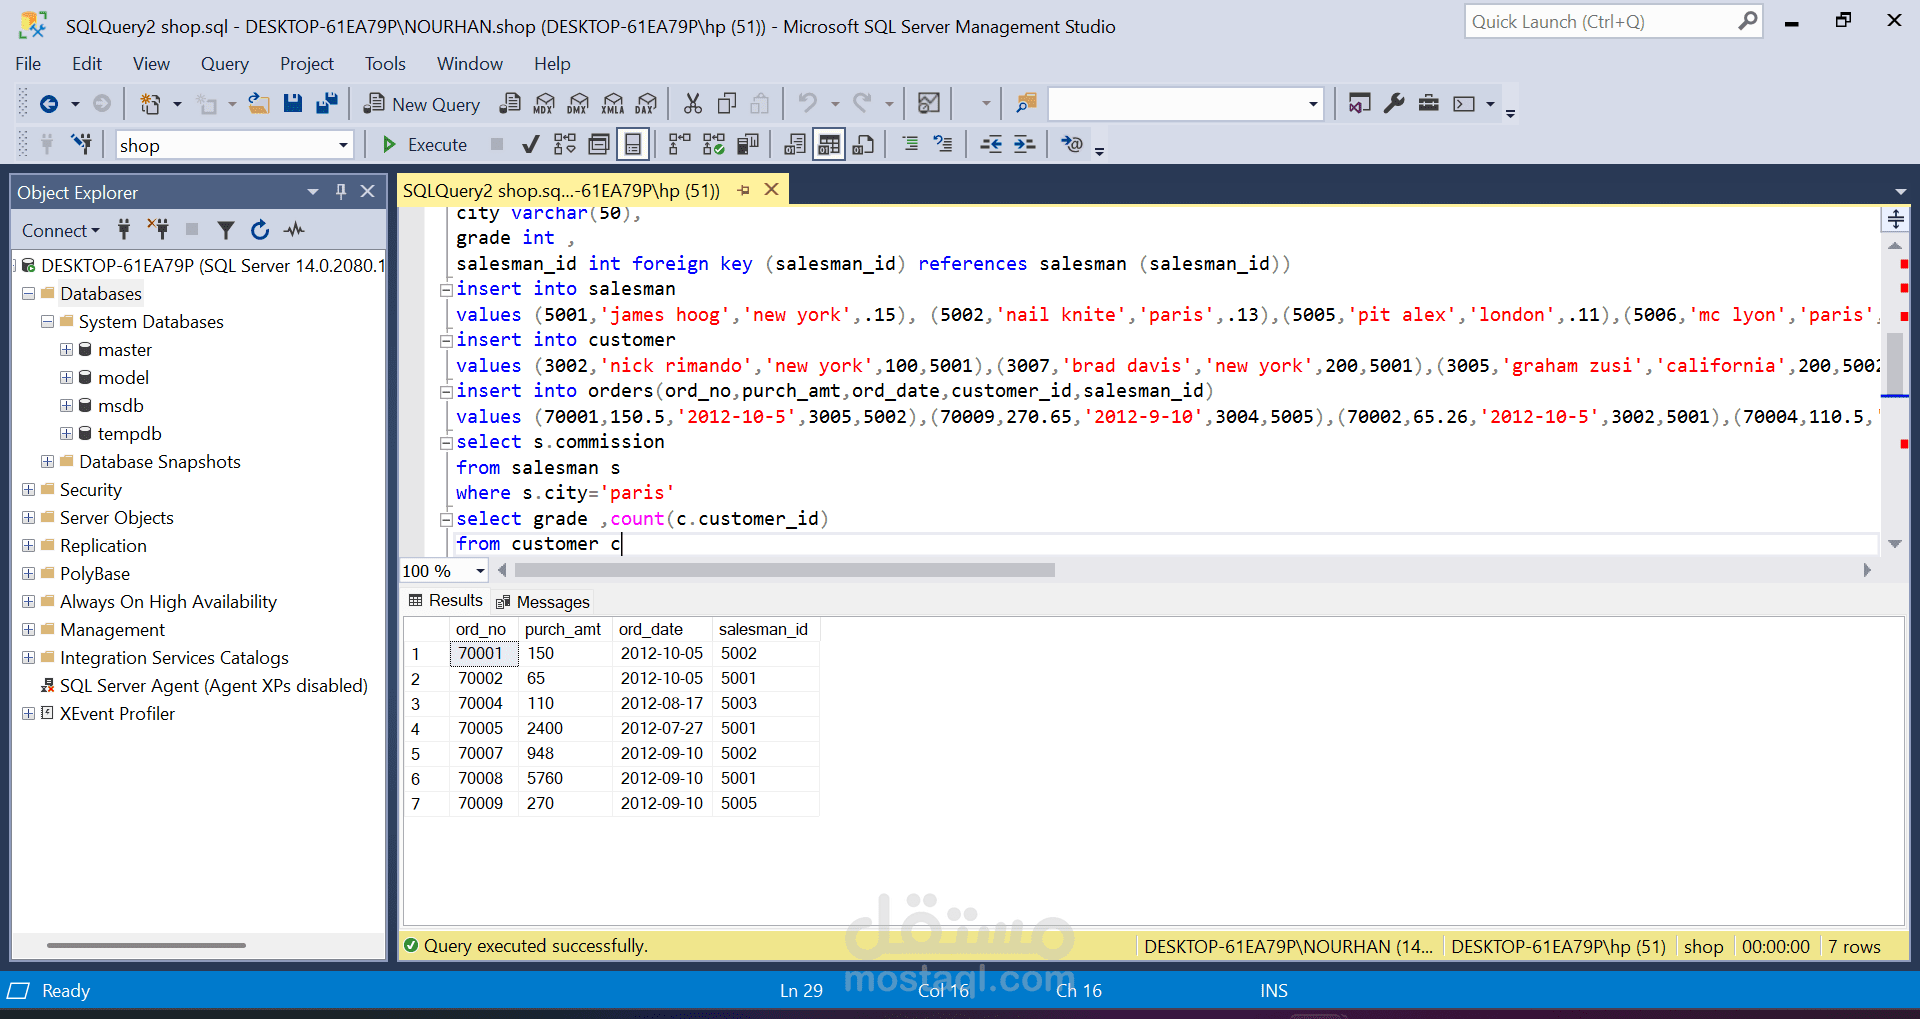
Task: Open an XMLA query icon
Action: coord(613,104)
